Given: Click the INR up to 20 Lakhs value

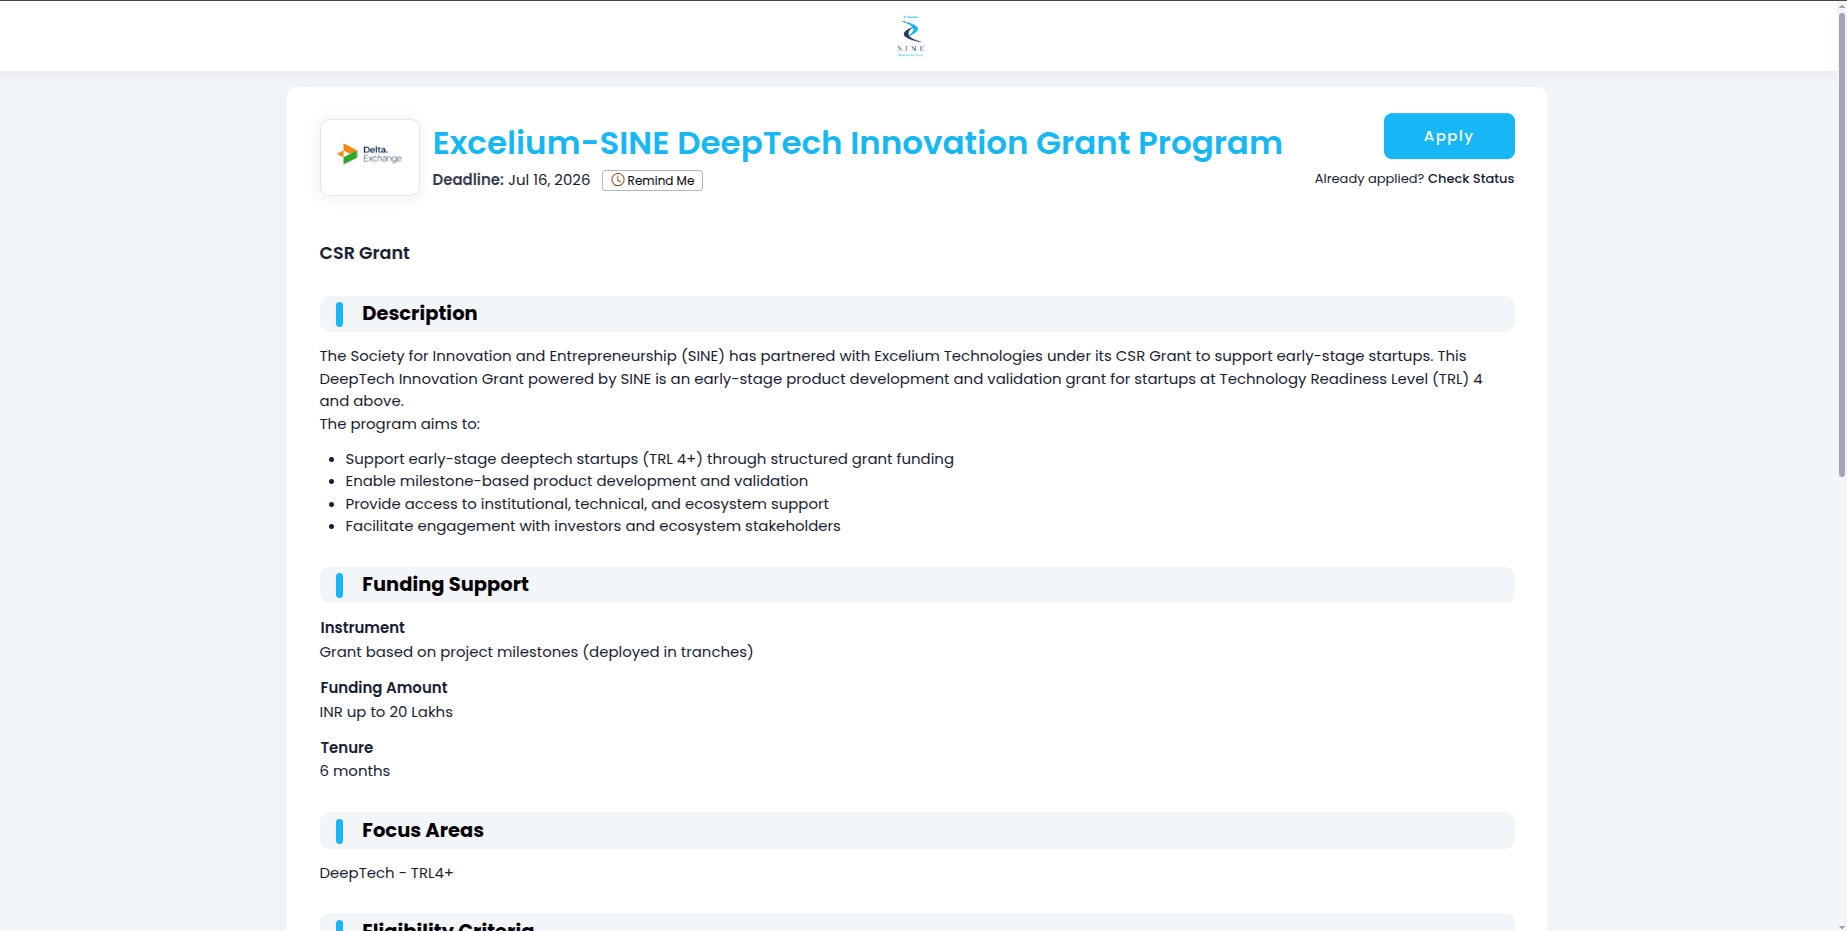Looking at the screenshot, I should 386,712.
